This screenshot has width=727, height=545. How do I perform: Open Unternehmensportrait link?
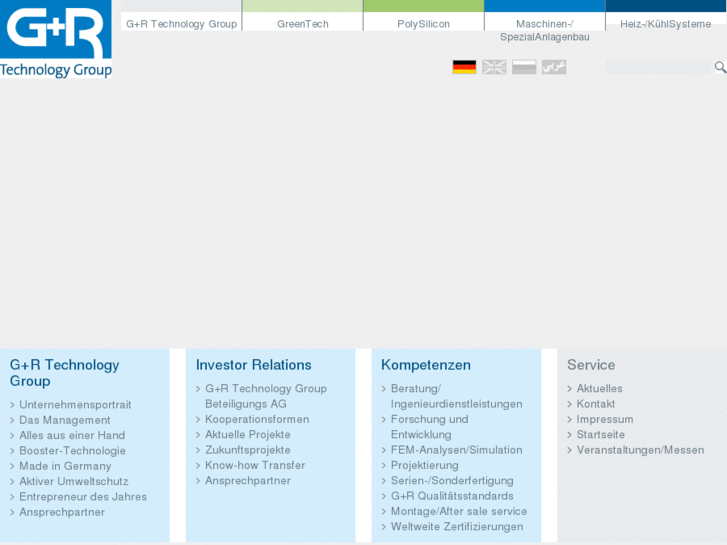(x=75, y=404)
